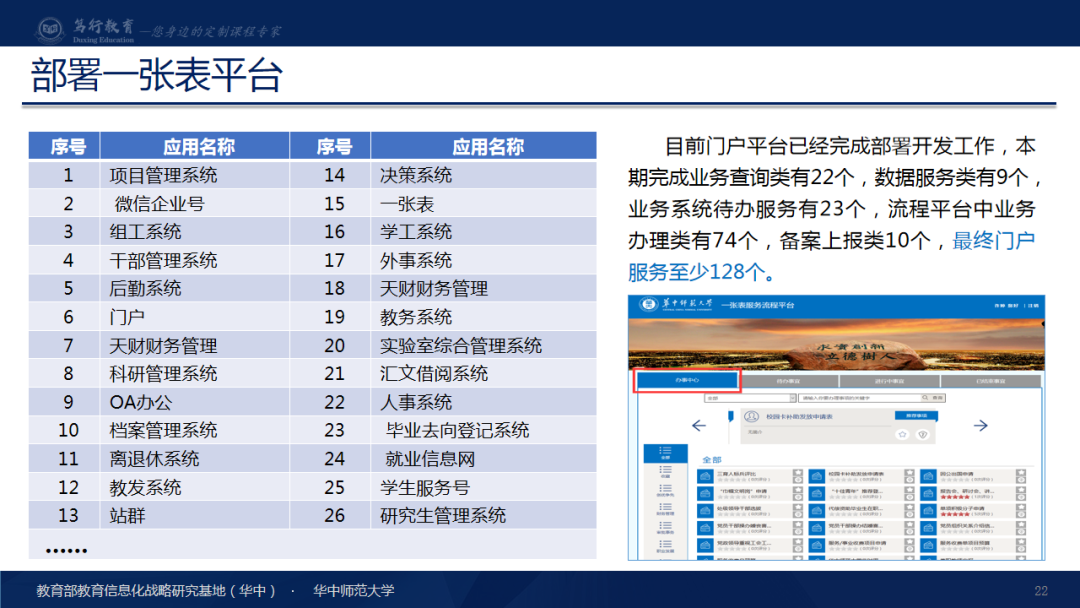Click the table cell 外事系统
This screenshot has width=1080, height=608.
point(416,260)
